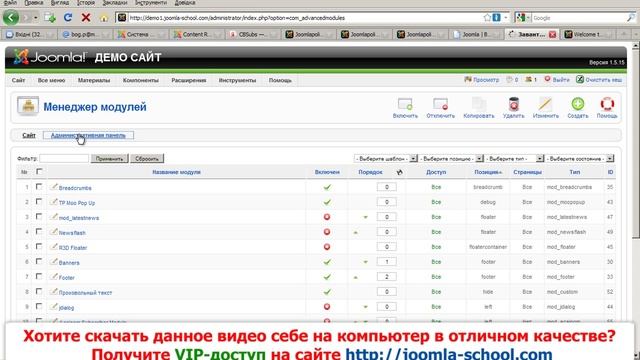
Task: Check the Breadcrumbs row checkbox
Action: pyautogui.click(x=39, y=187)
